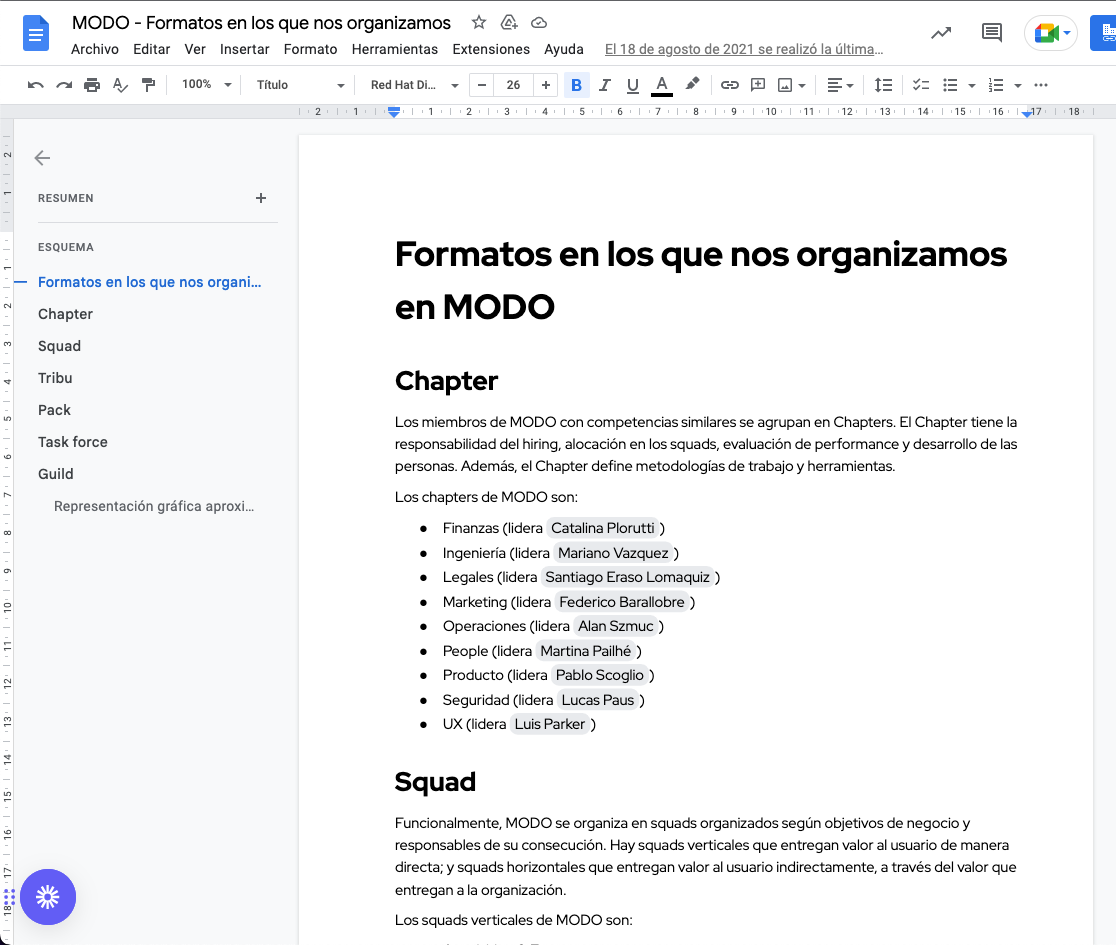This screenshot has height=945, width=1116.
Task: Click the Redo arrow icon
Action: pos(64,85)
